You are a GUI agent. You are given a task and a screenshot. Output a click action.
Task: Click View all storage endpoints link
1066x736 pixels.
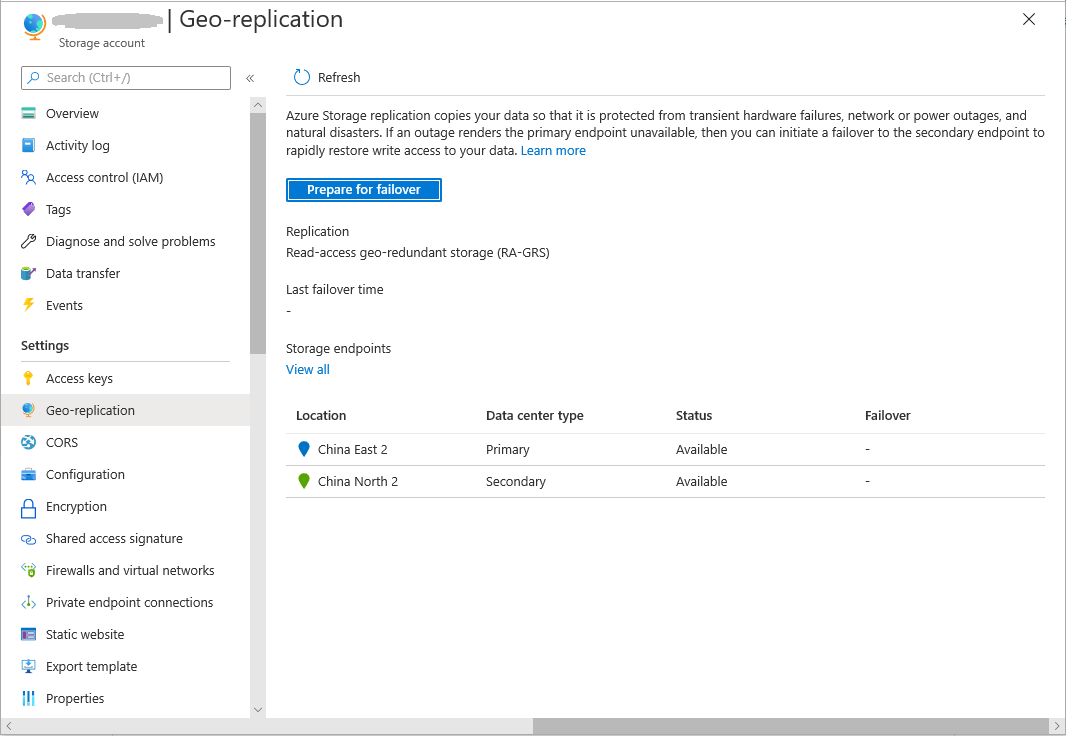click(x=307, y=370)
